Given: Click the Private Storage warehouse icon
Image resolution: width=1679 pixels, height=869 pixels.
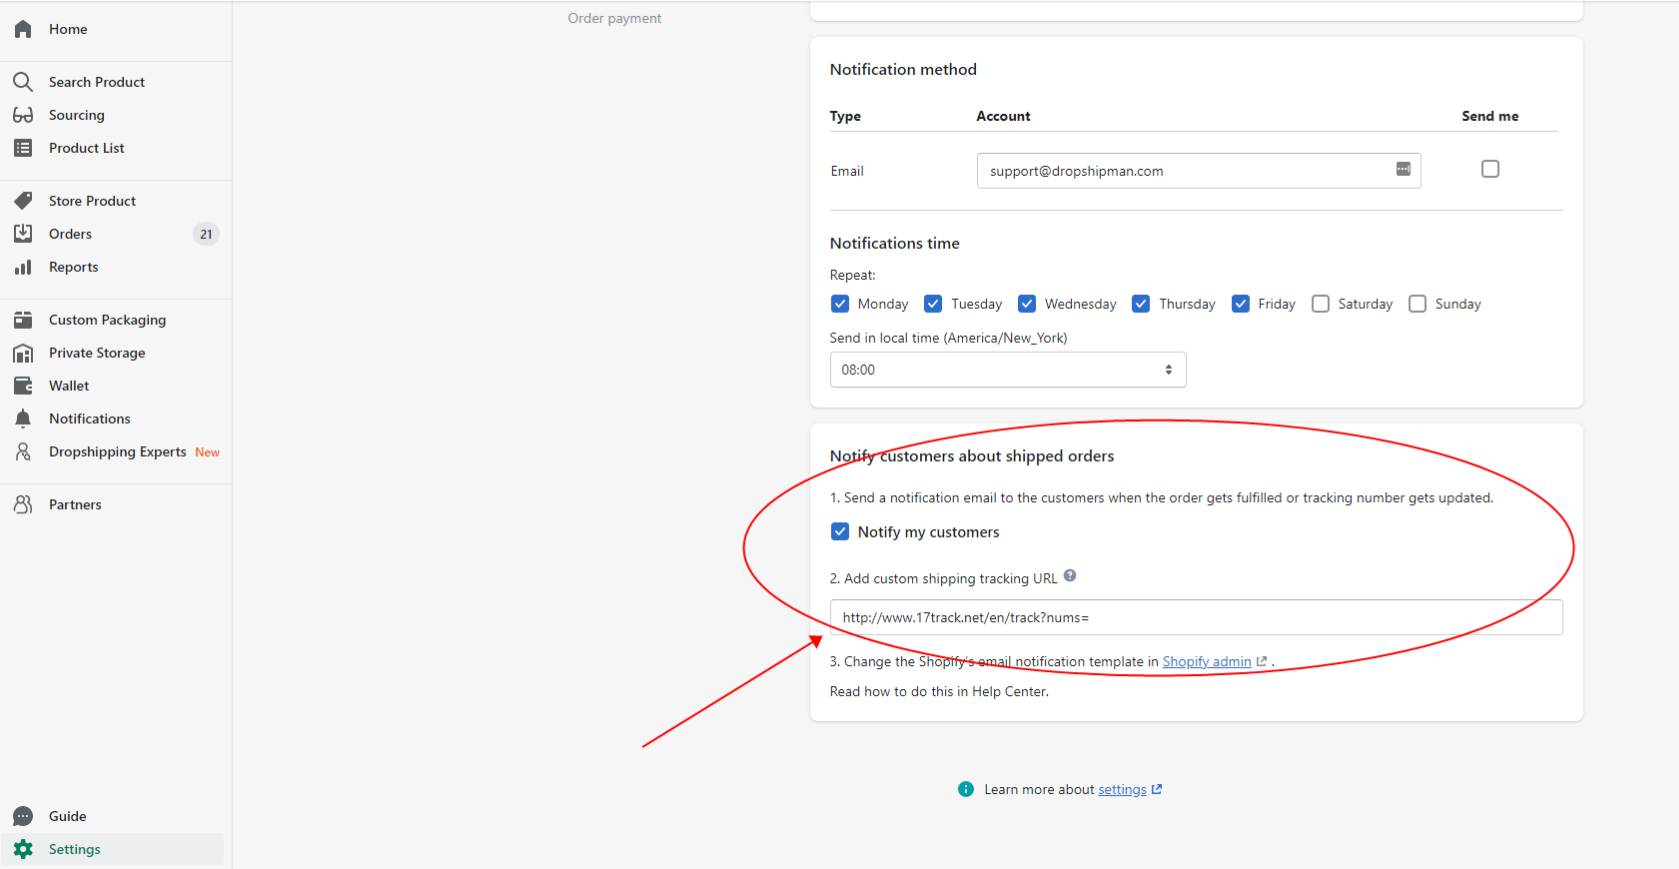Looking at the screenshot, I should pyautogui.click(x=23, y=353).
